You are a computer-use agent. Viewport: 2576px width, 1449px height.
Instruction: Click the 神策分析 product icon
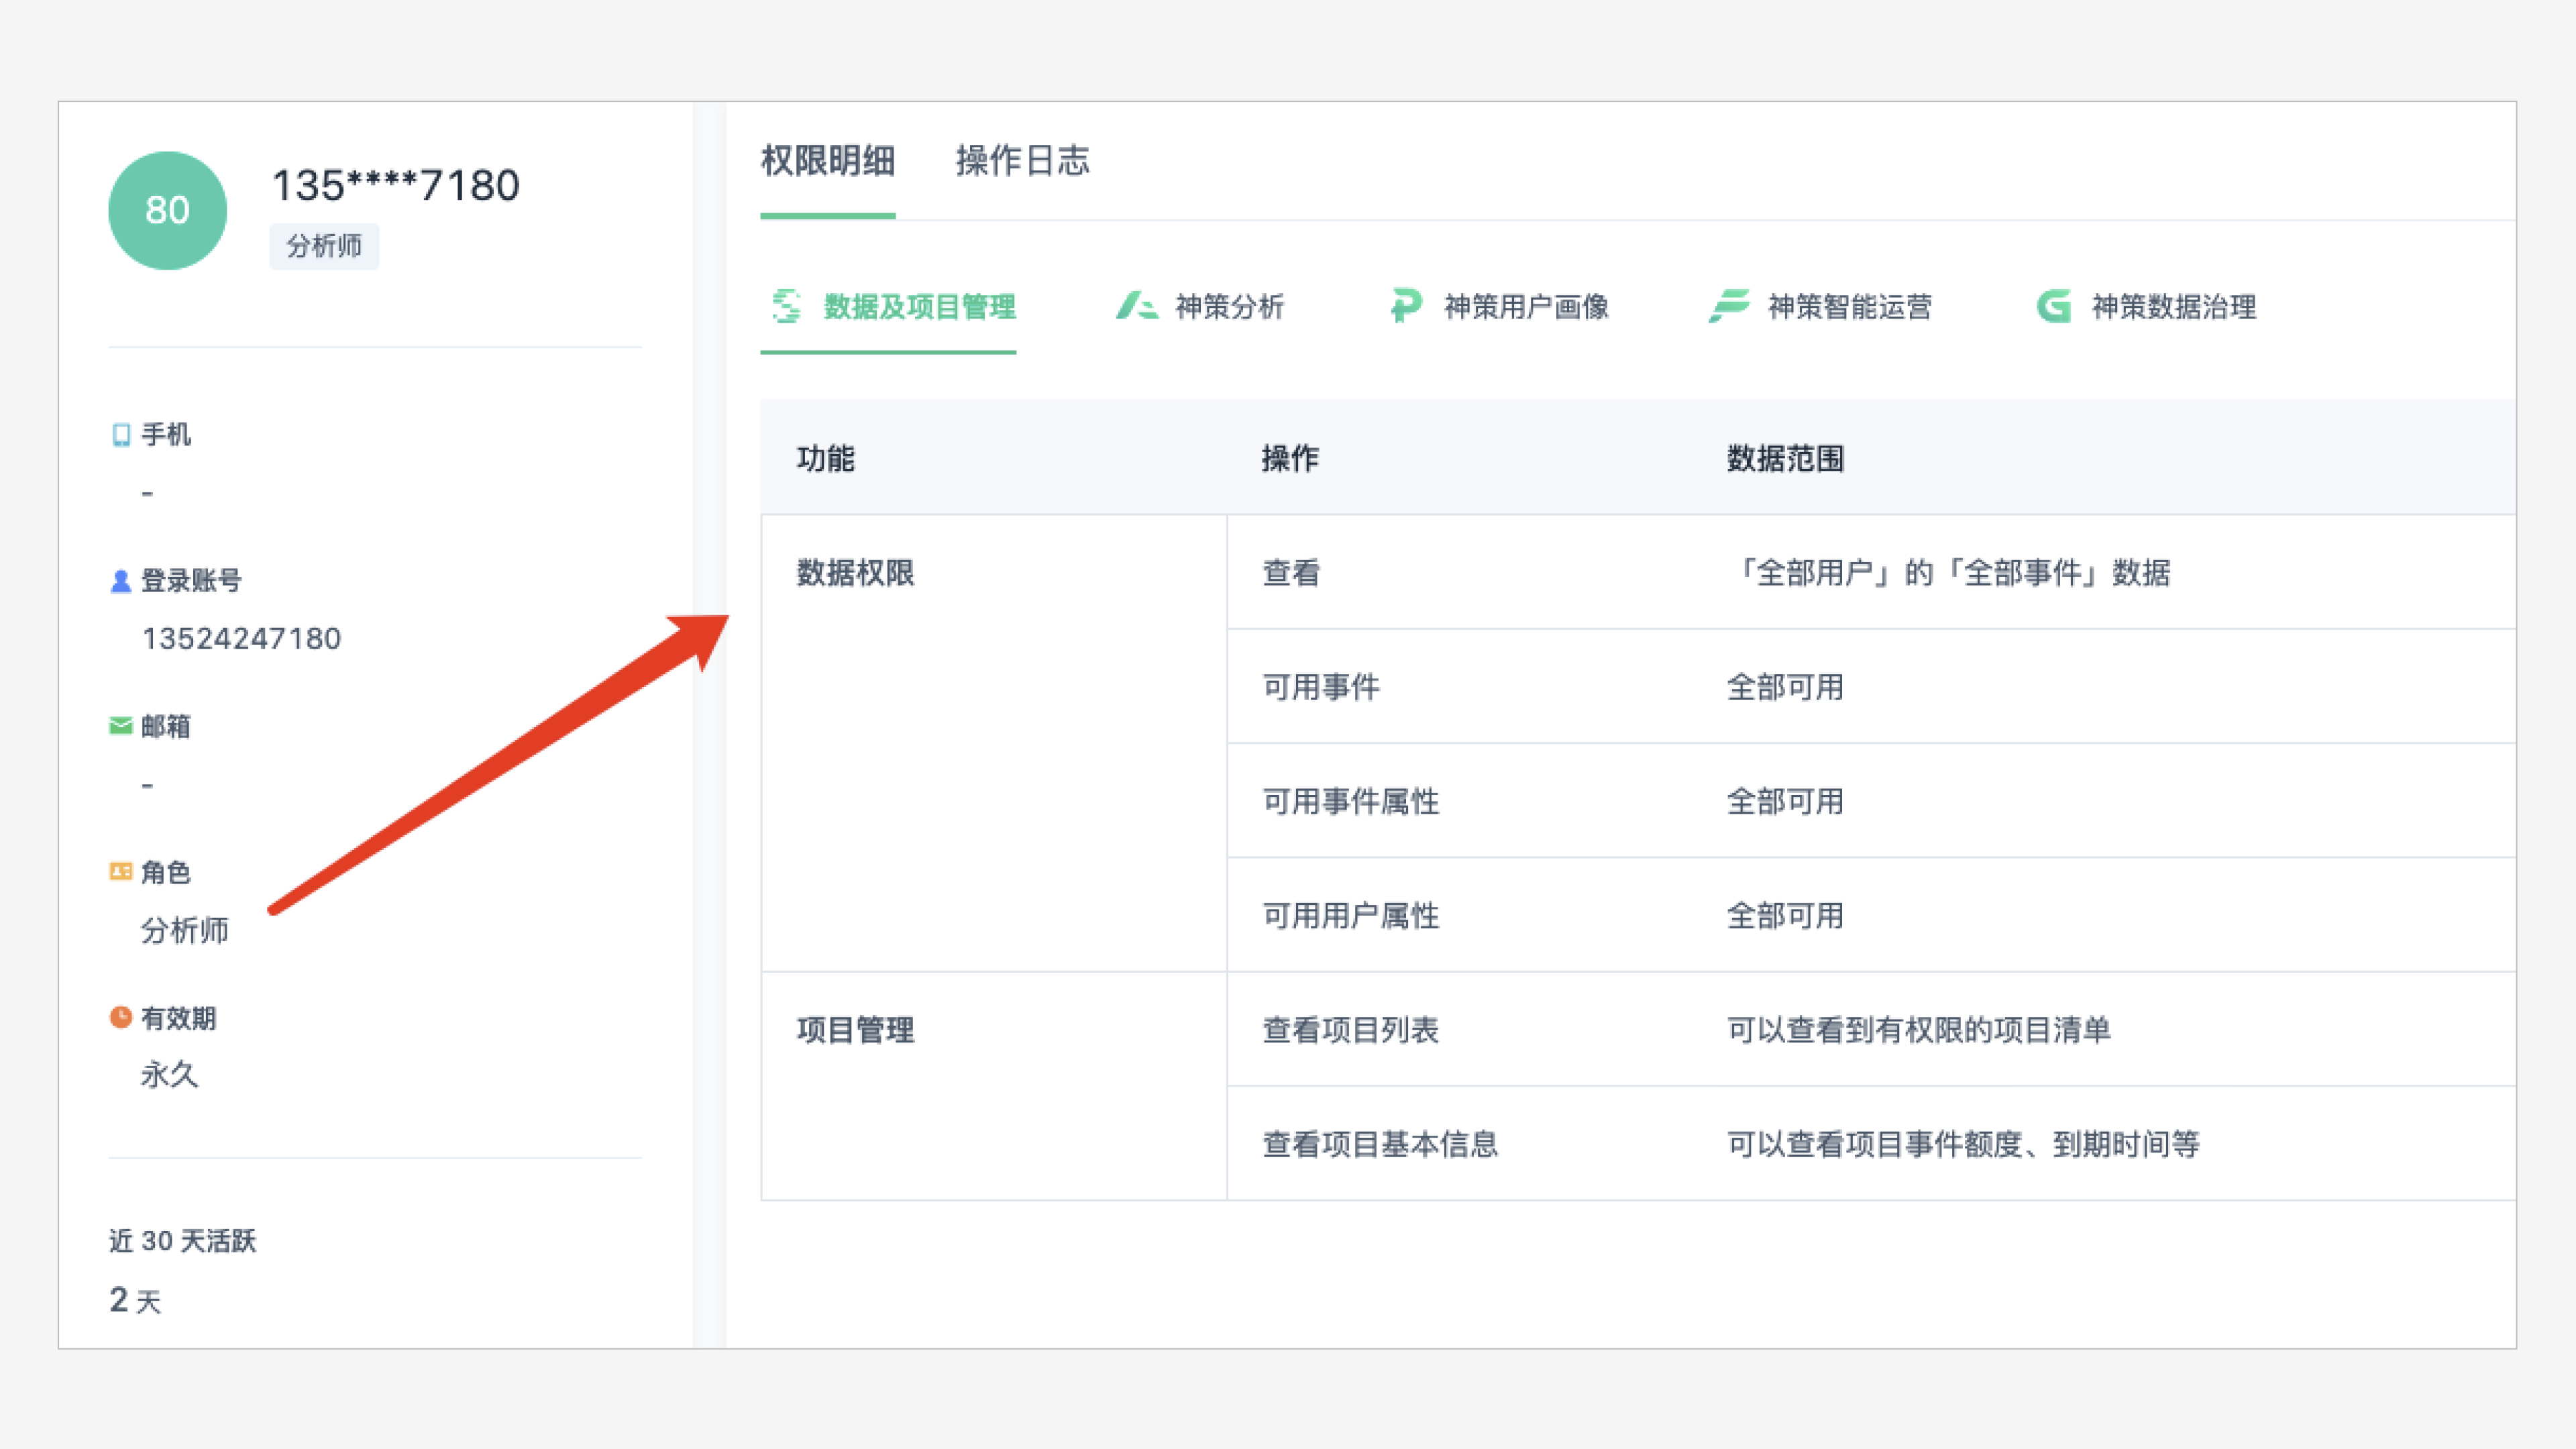pos(1136,306)
